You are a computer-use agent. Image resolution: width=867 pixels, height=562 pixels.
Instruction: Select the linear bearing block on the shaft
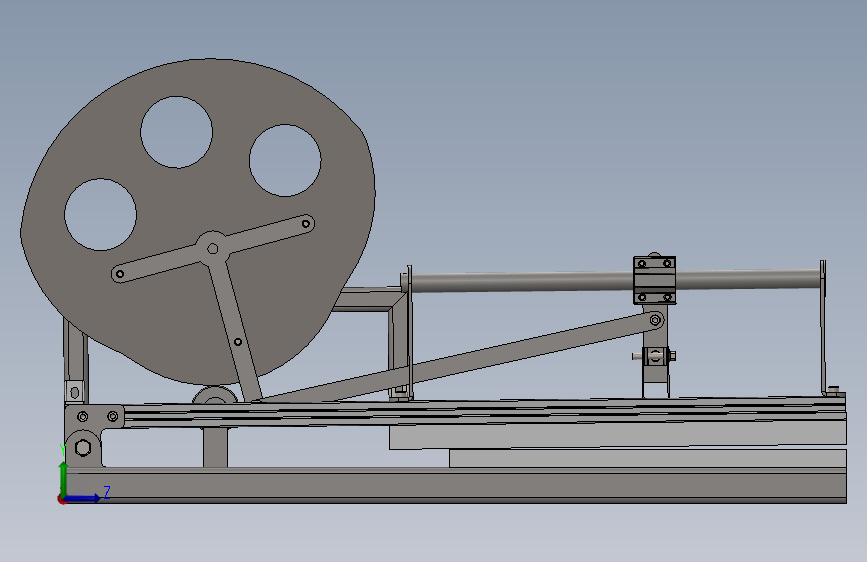(x=654, y=279)
